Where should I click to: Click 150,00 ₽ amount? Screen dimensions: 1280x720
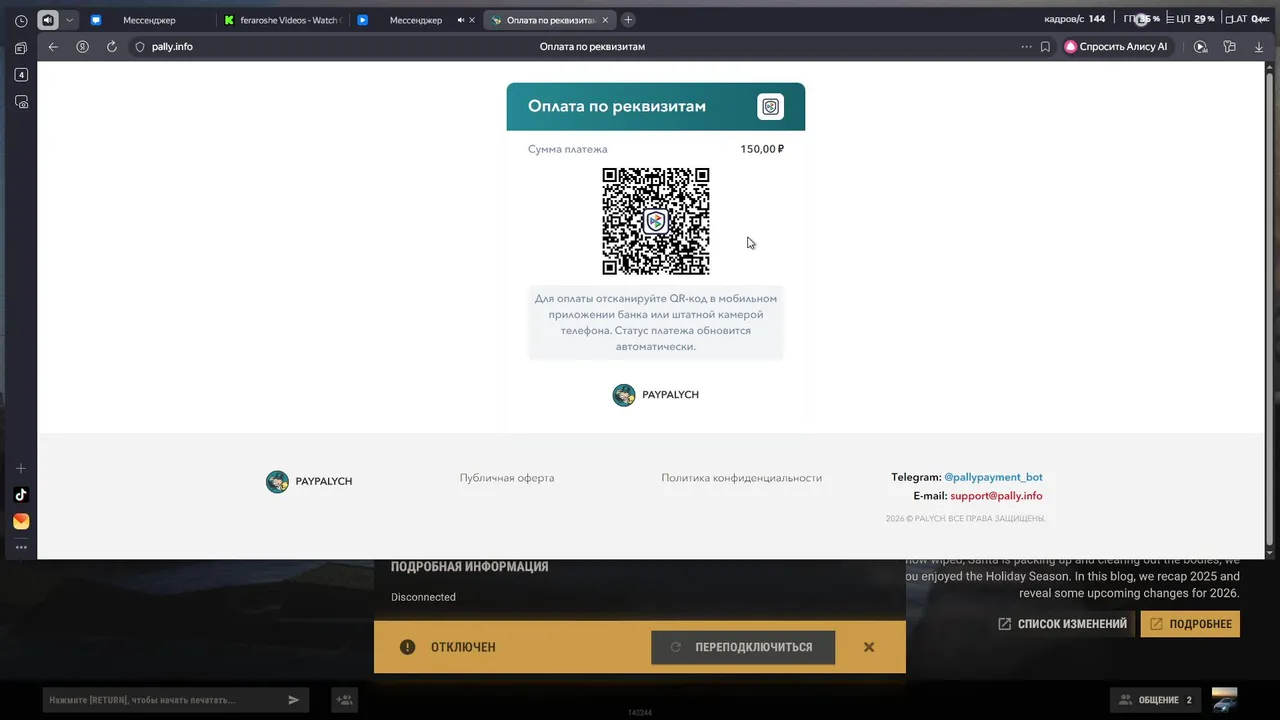762,149
